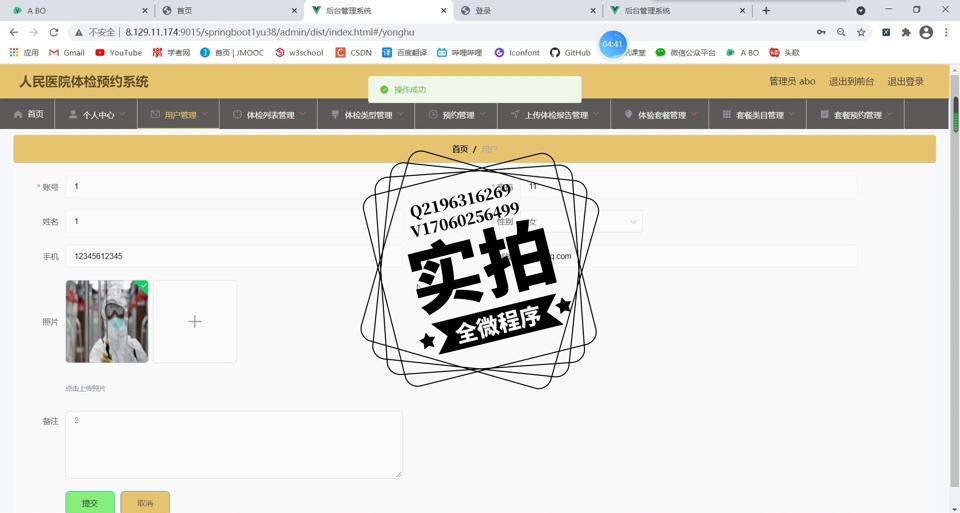Click the browser reload icon
960x513 pixels.
pyautogui.click(x=54, y=32)
